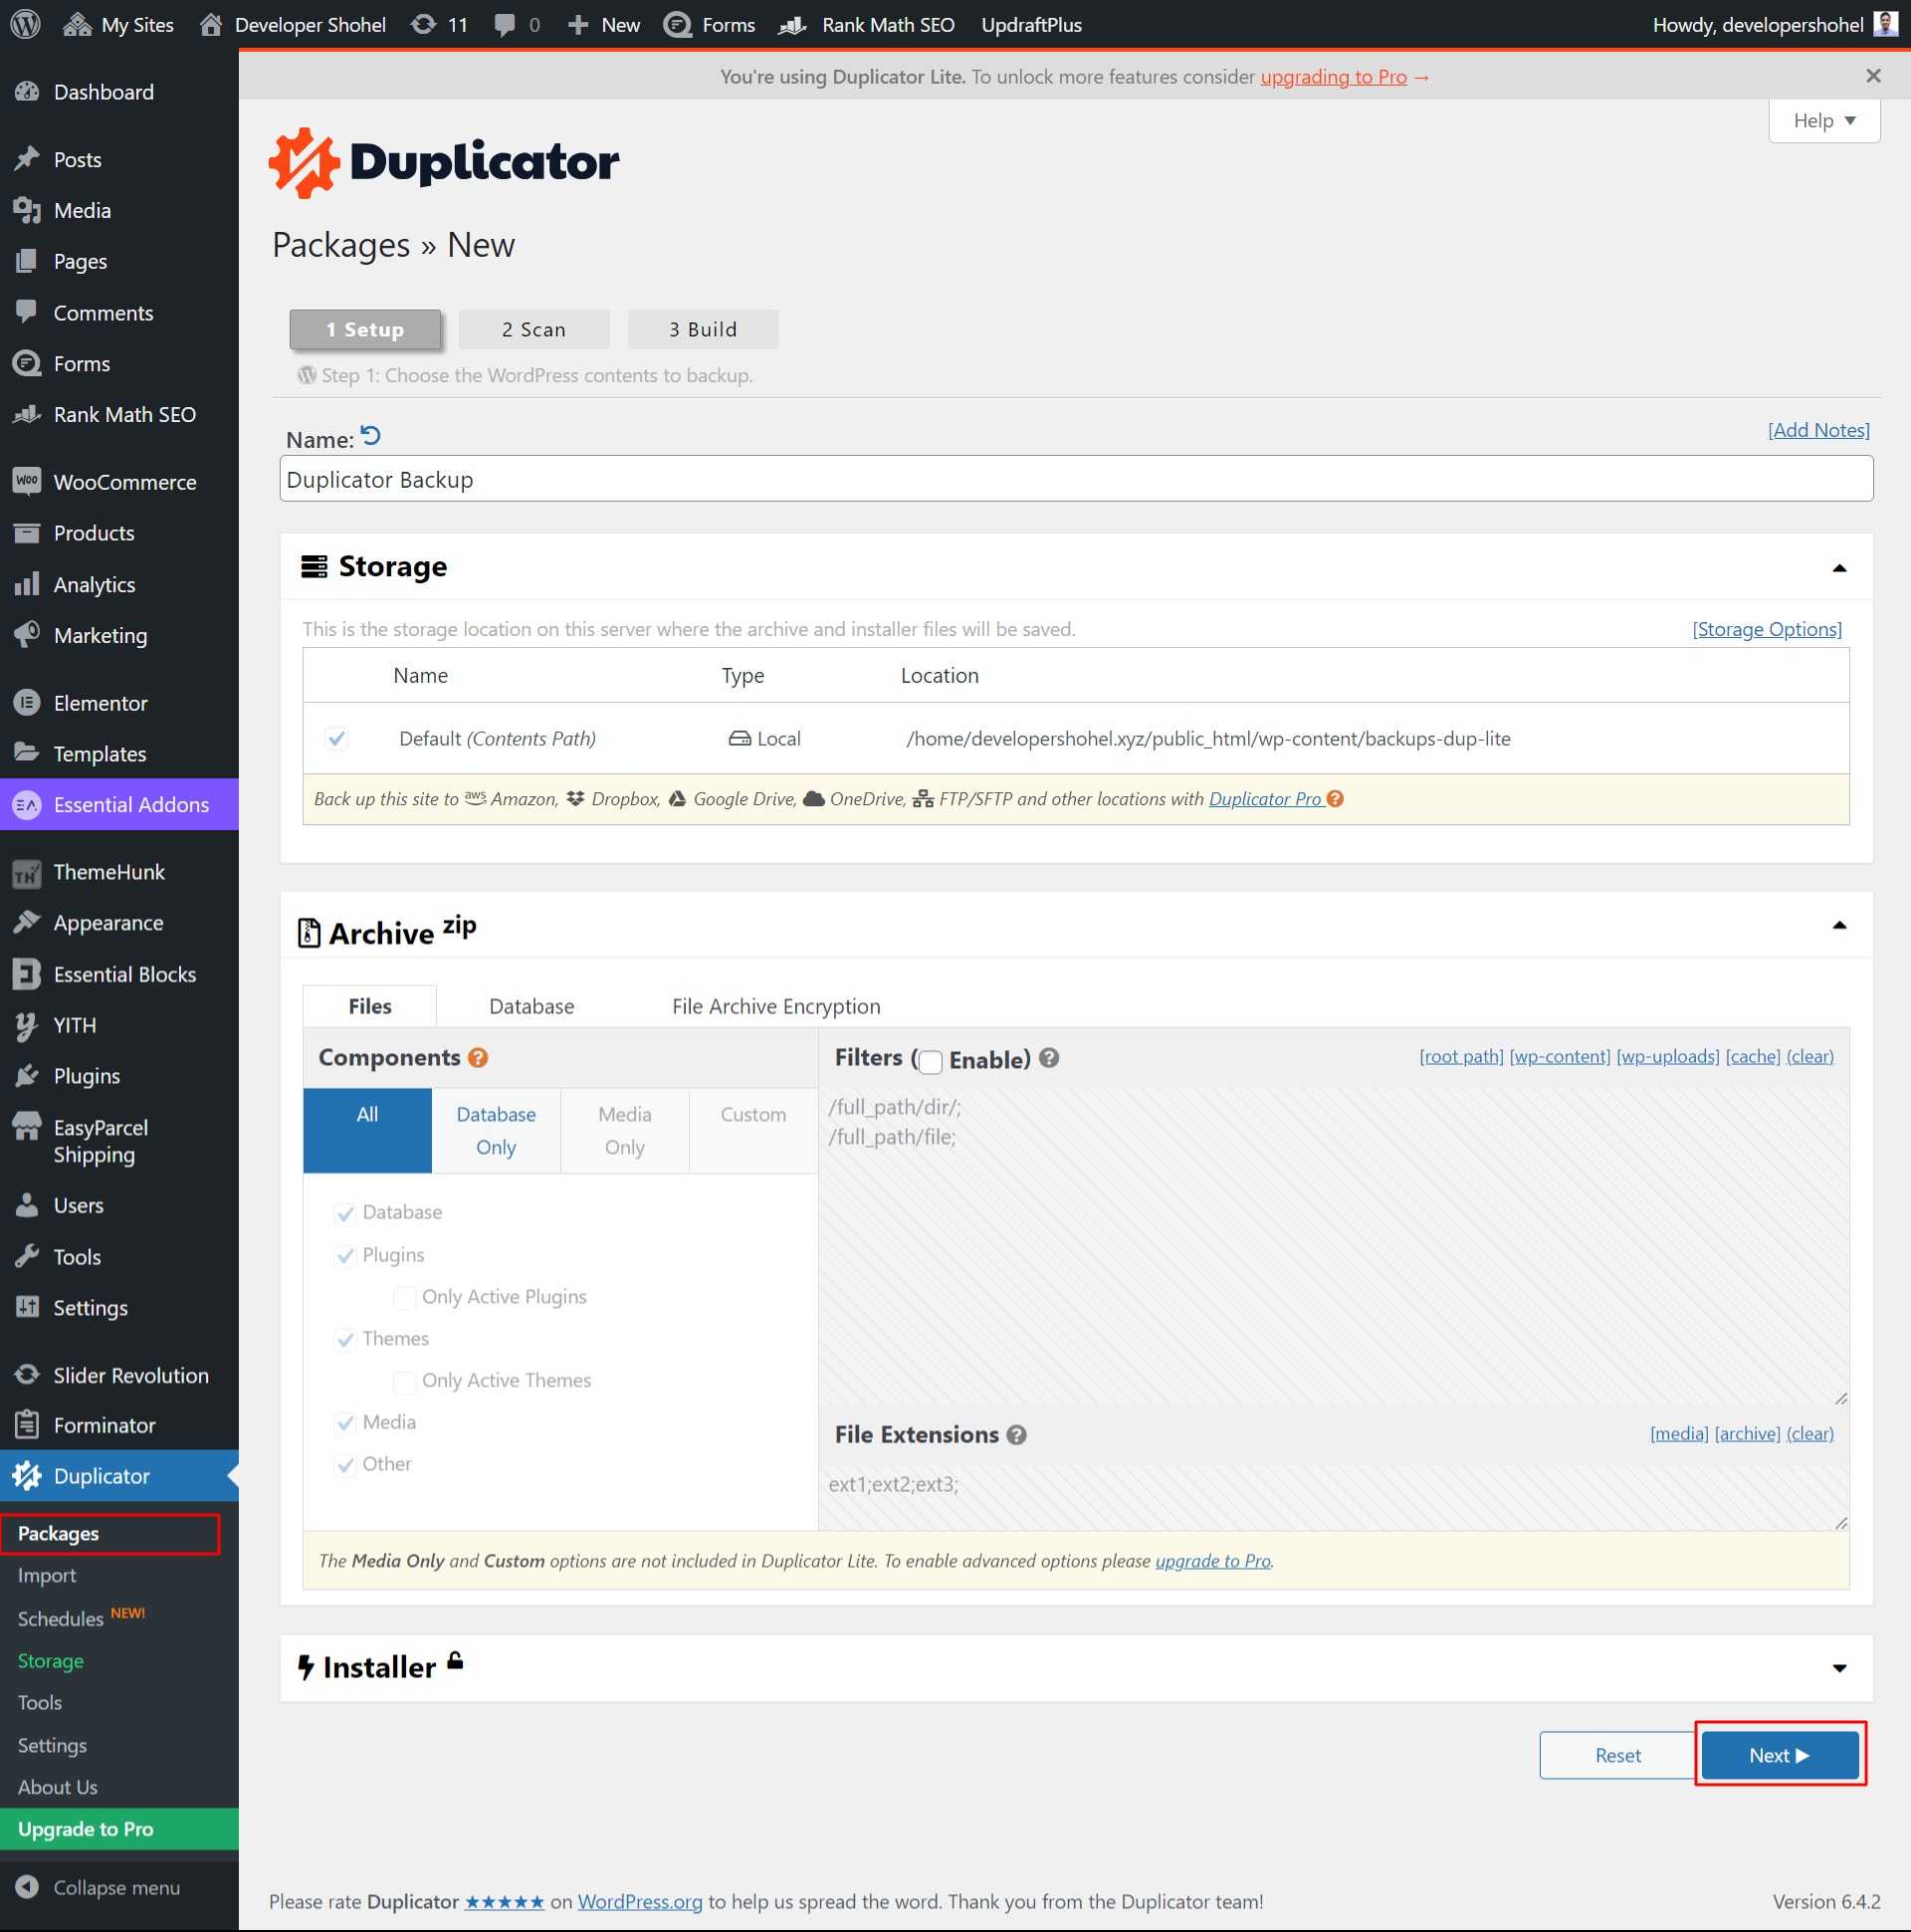Click the Comments bubble icon in sidebar
This screenshot has height=1932, width=1911.
tap(27, 312)
